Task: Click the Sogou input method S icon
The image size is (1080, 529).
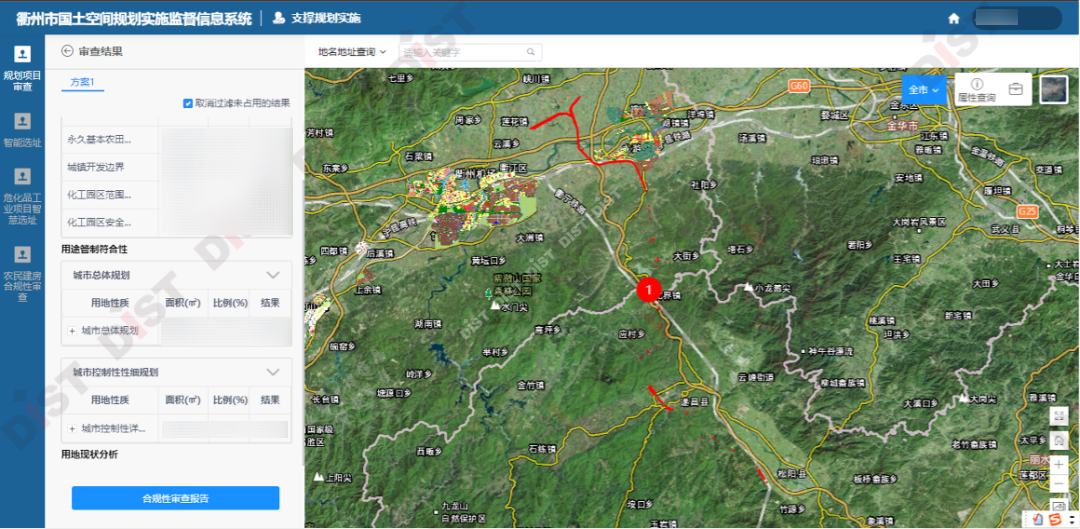Action: click(1055, 519)
